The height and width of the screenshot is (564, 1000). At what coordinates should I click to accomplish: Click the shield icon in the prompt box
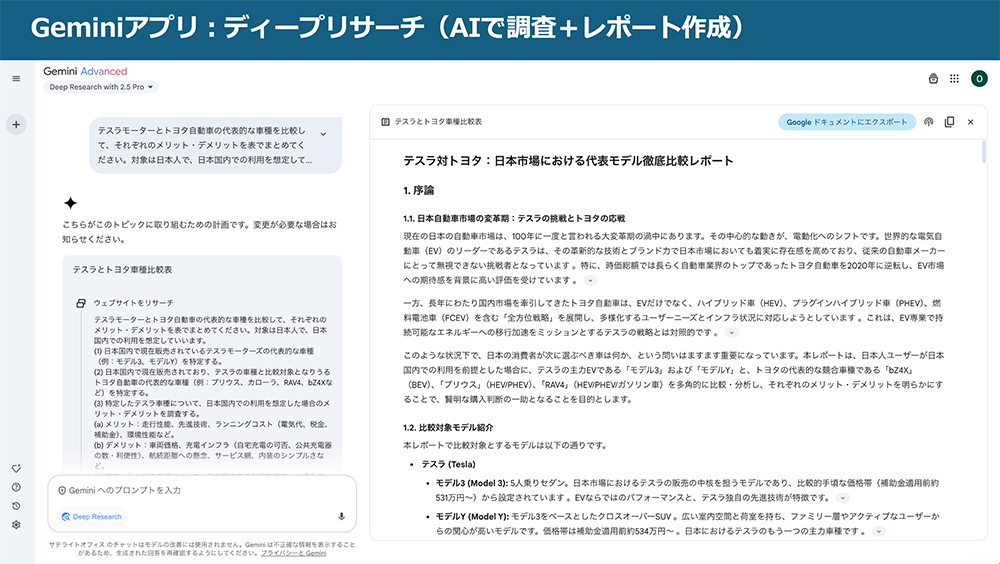pyautogui.click(x=62, y=491)
